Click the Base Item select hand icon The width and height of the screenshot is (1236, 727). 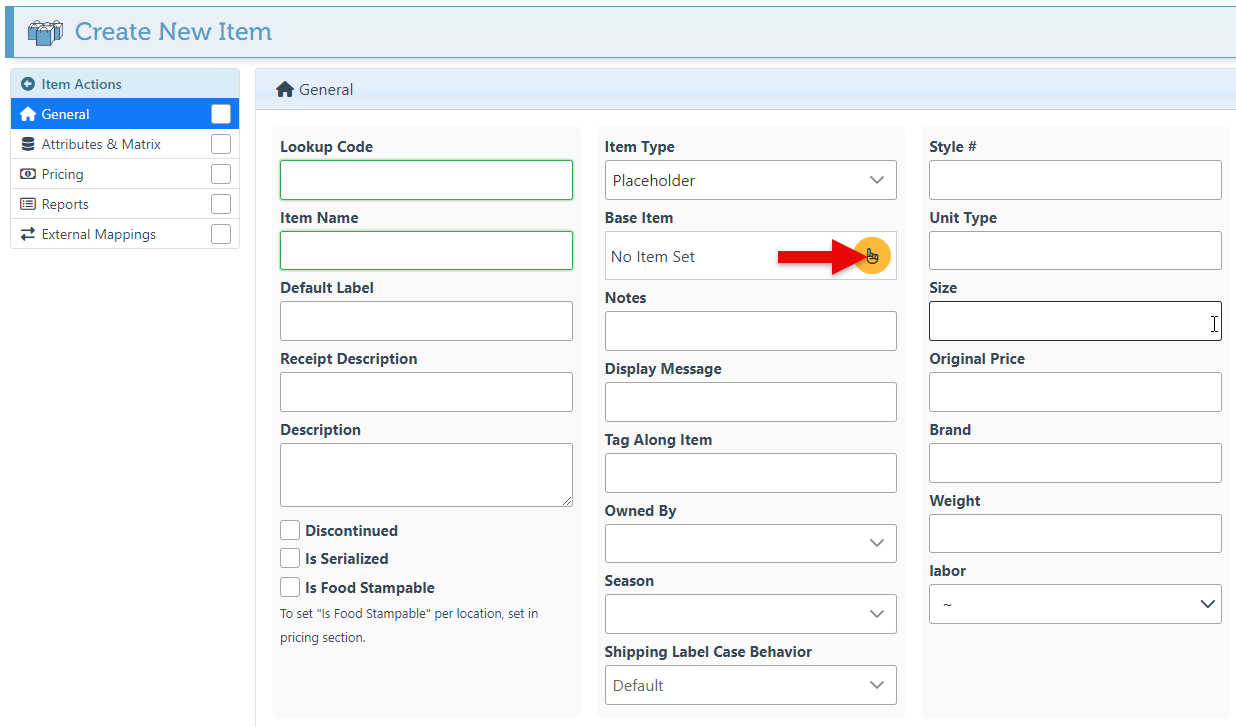[x=871, y=256]
